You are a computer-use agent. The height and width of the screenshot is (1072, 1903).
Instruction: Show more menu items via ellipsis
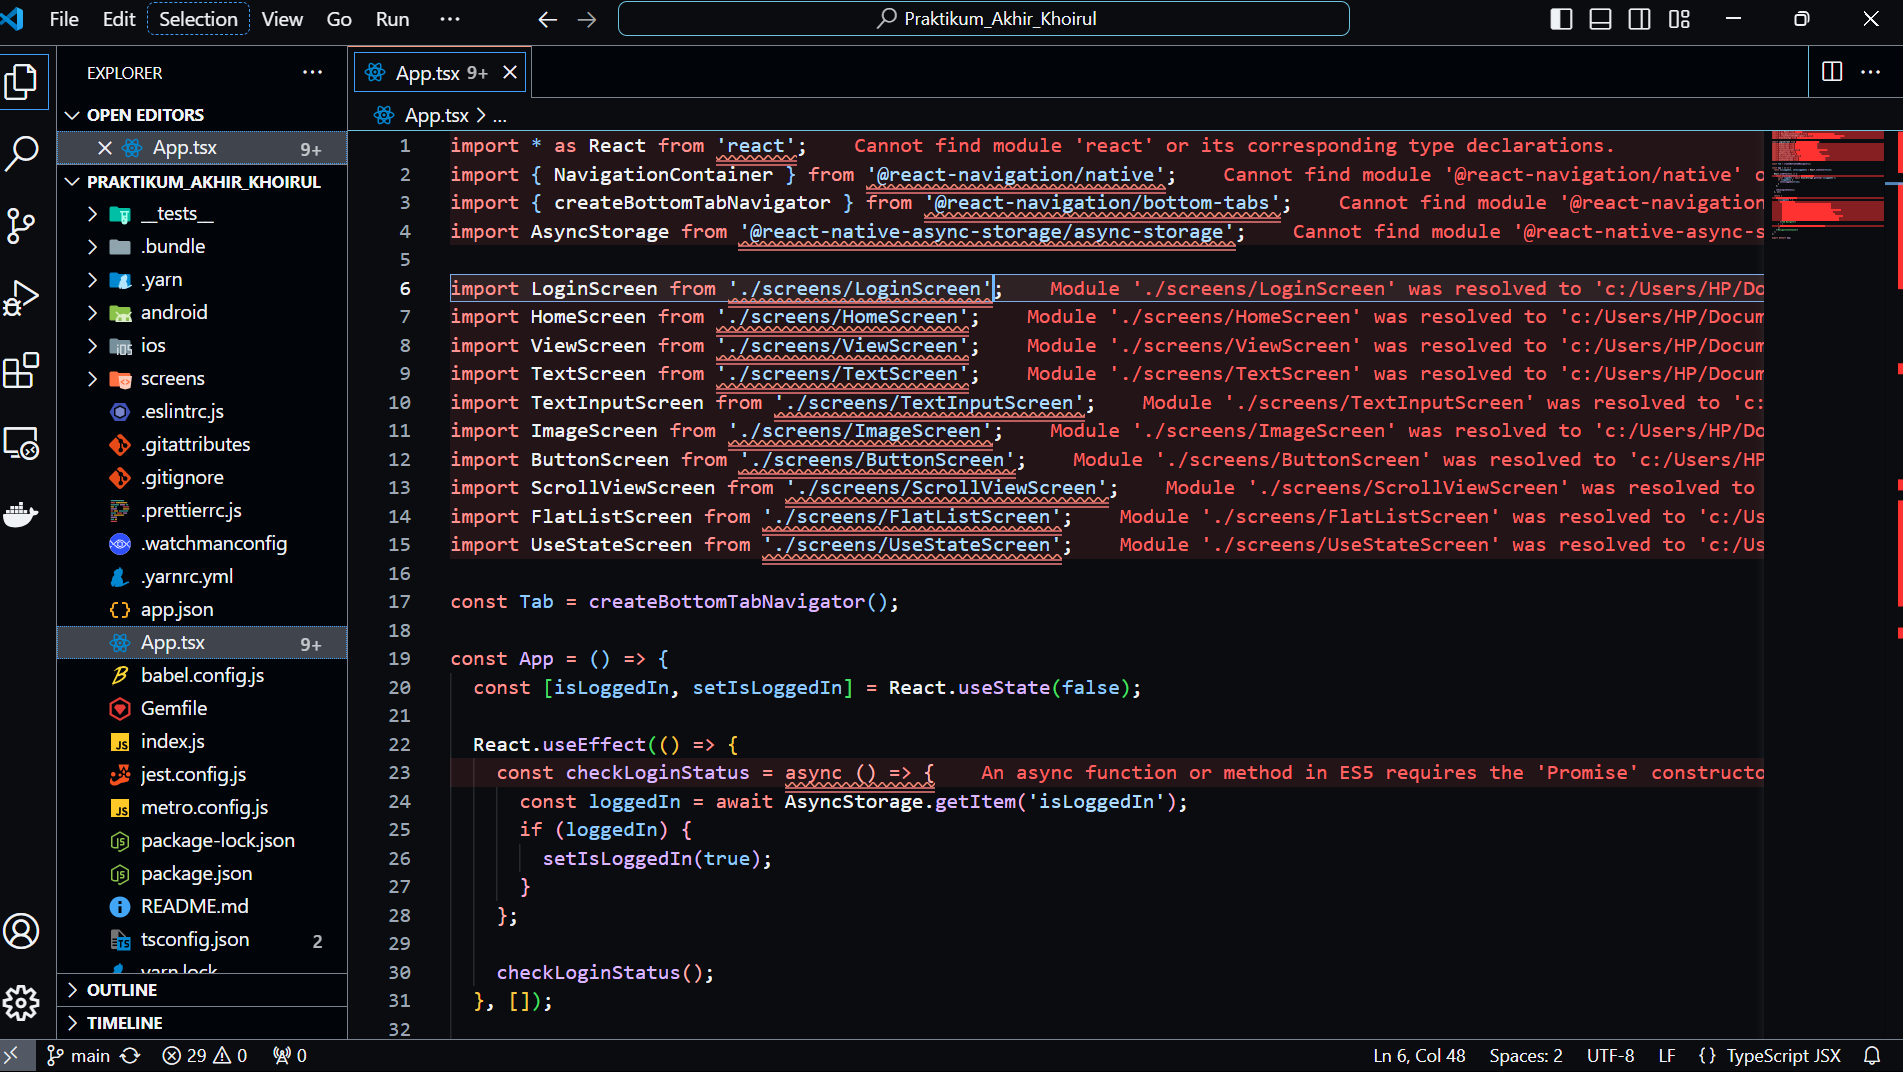point(450,19)
